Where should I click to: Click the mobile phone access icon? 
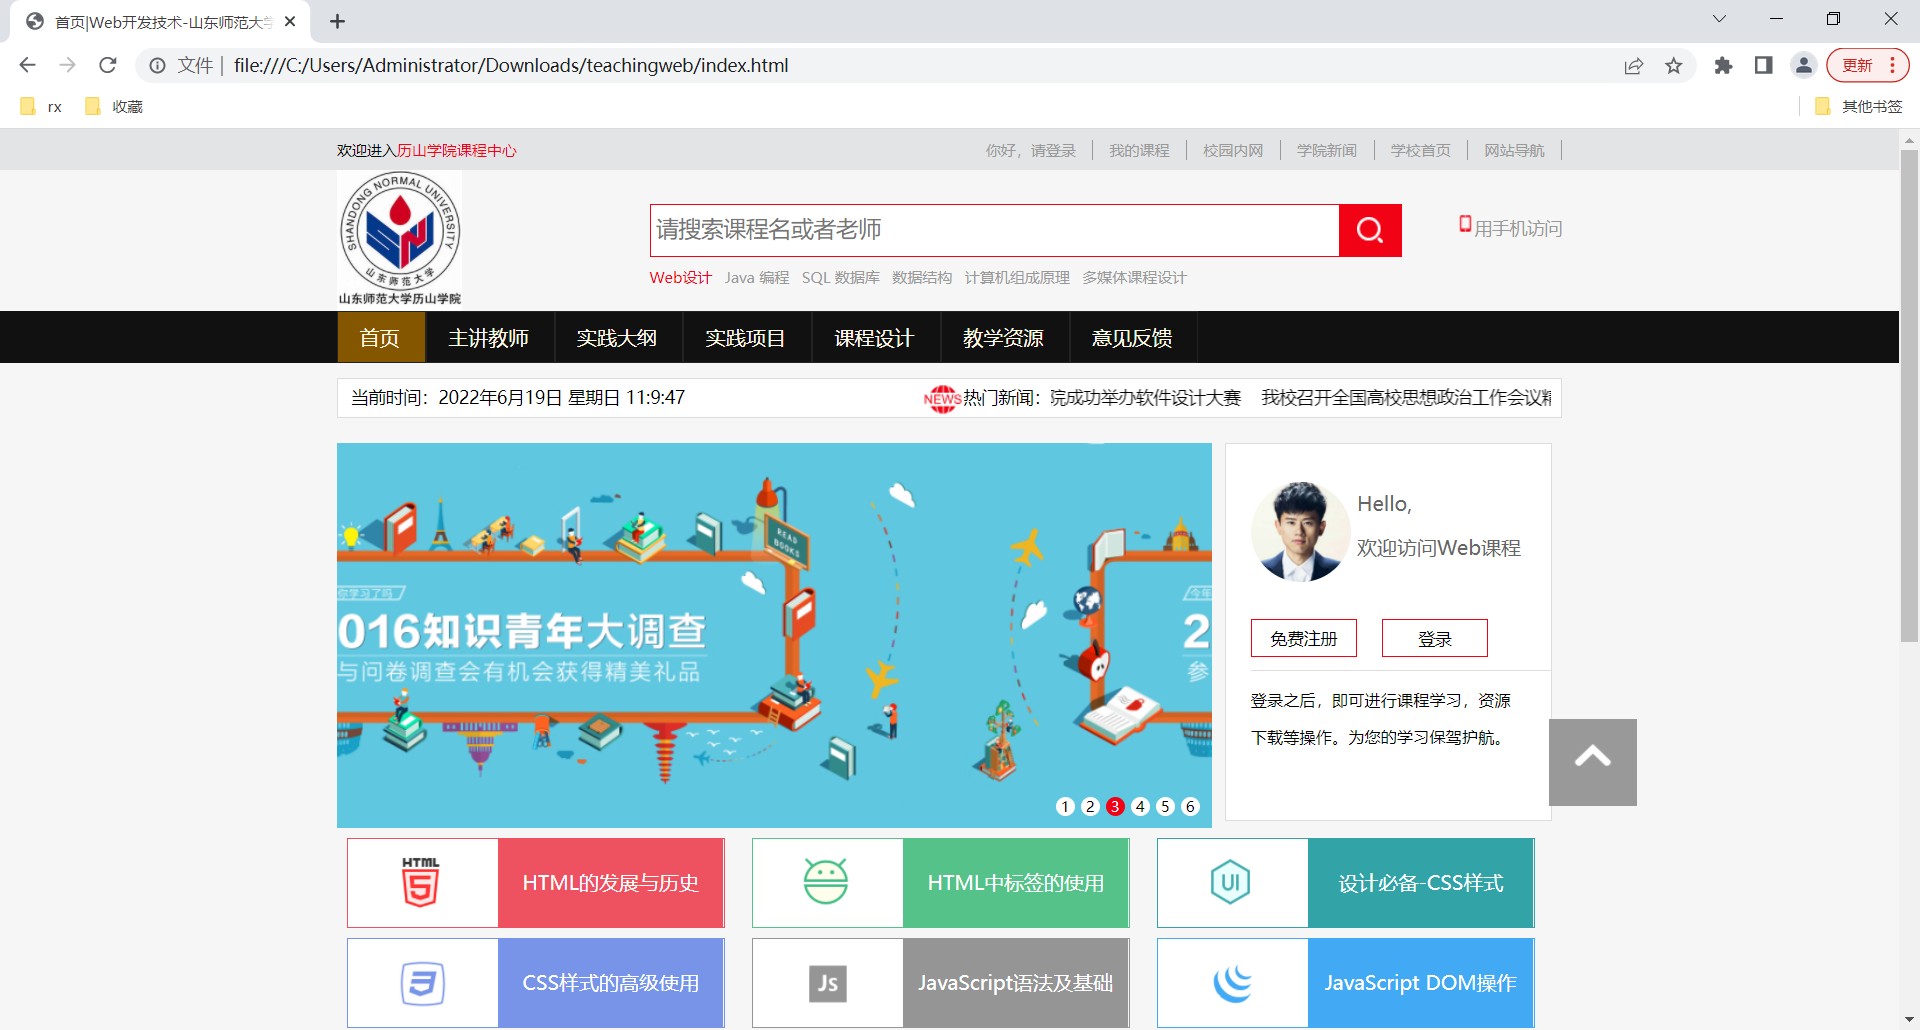point(1465,225)
